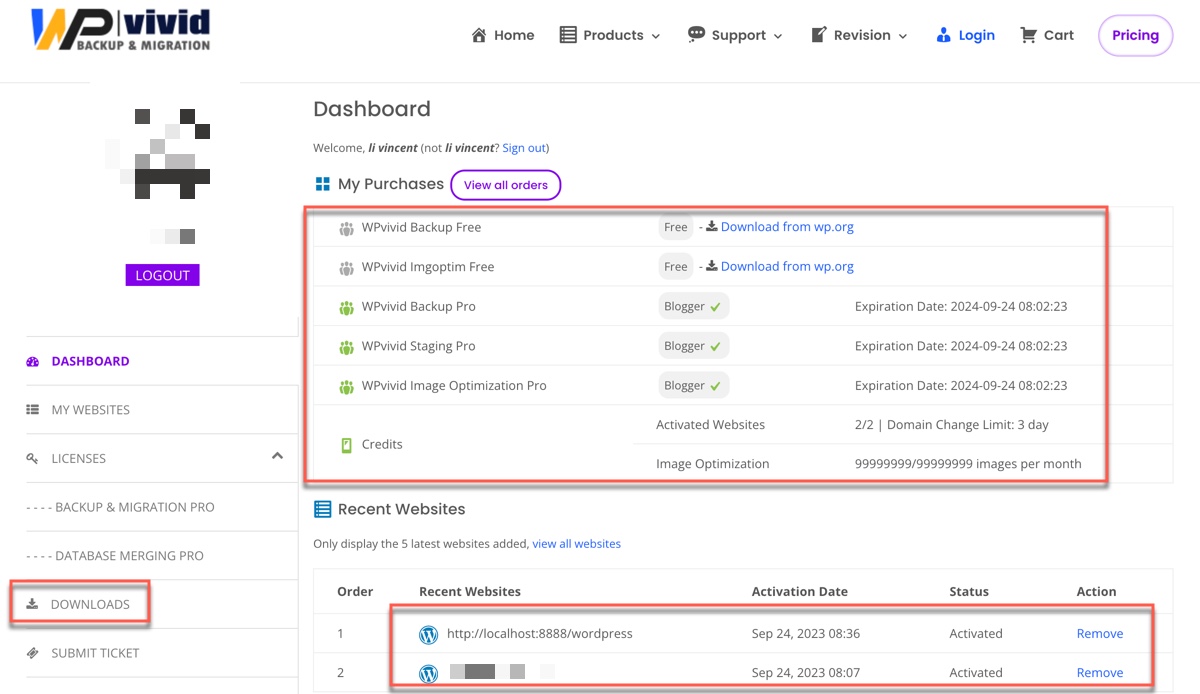The width and height of the screenshot is (1200, 694).
Task: Click the Free badge for Backup Free
Action: (676, 227)
